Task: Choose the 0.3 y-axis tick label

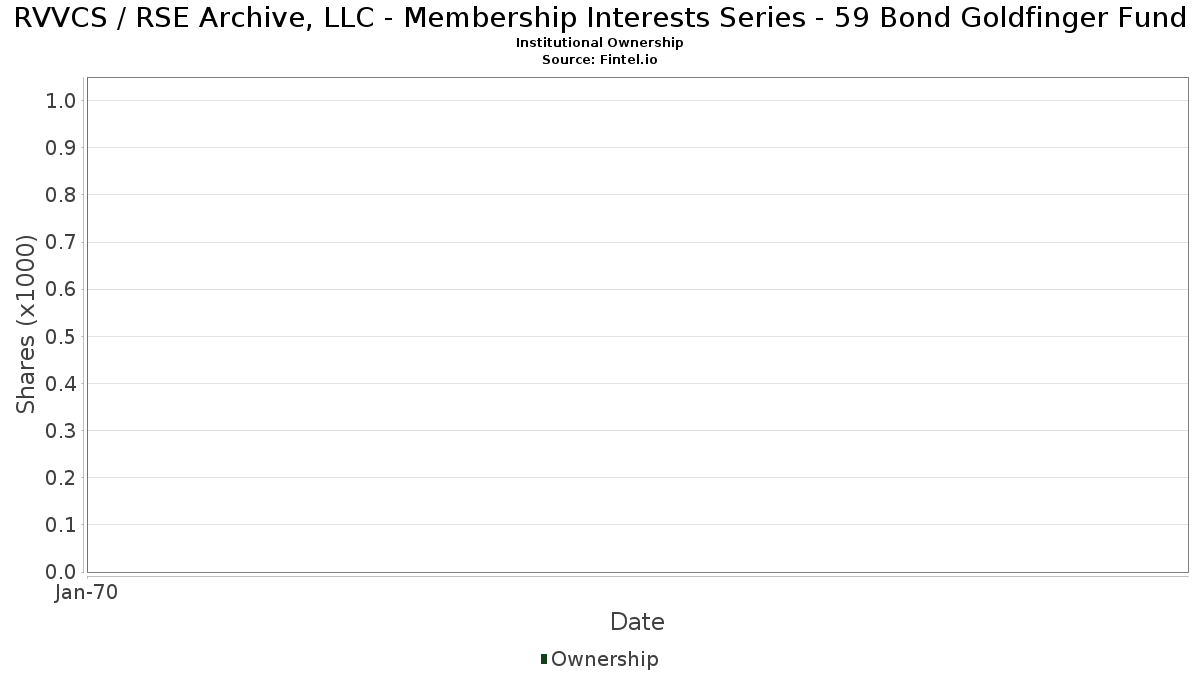Action: (62, 431)
